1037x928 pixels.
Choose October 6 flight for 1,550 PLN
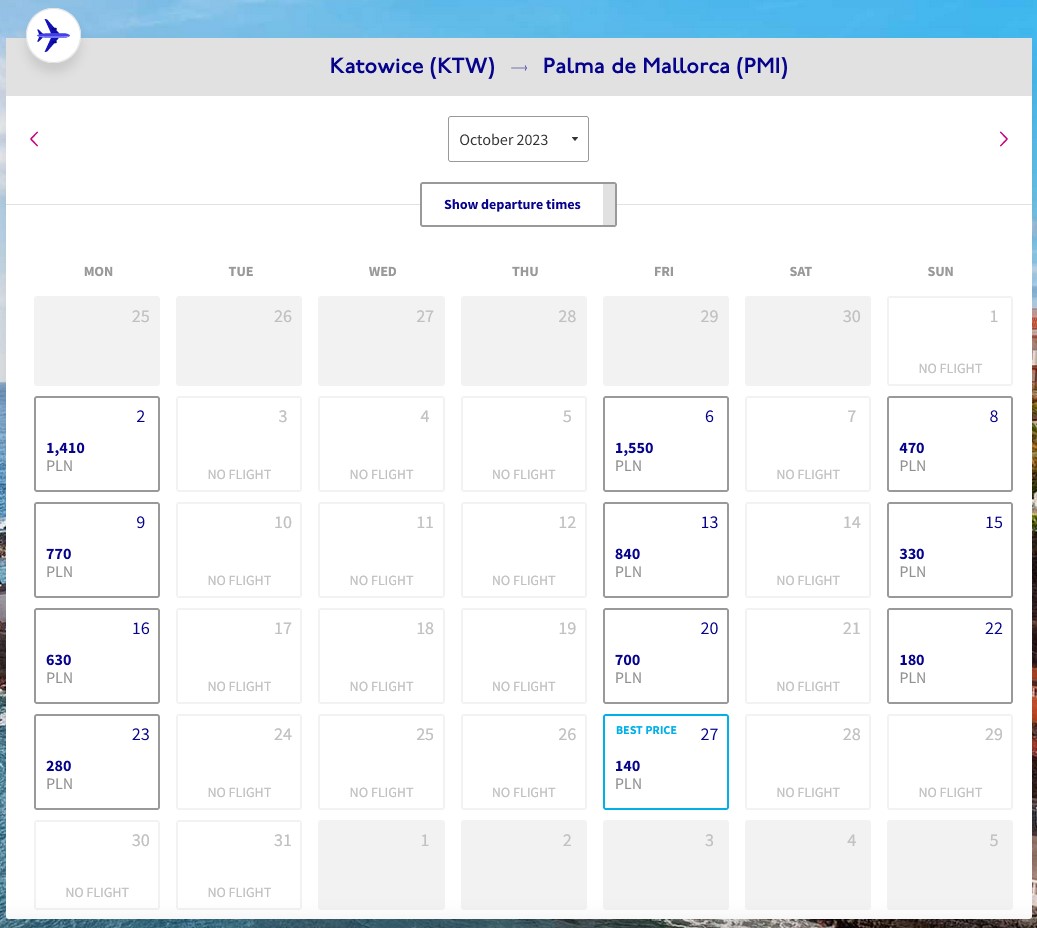[665, 444]
